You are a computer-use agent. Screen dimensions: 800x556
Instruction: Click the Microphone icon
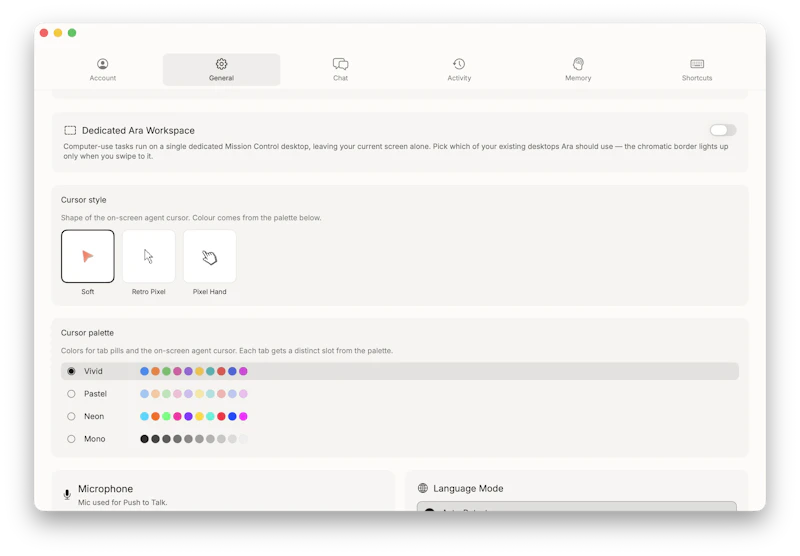67,494
